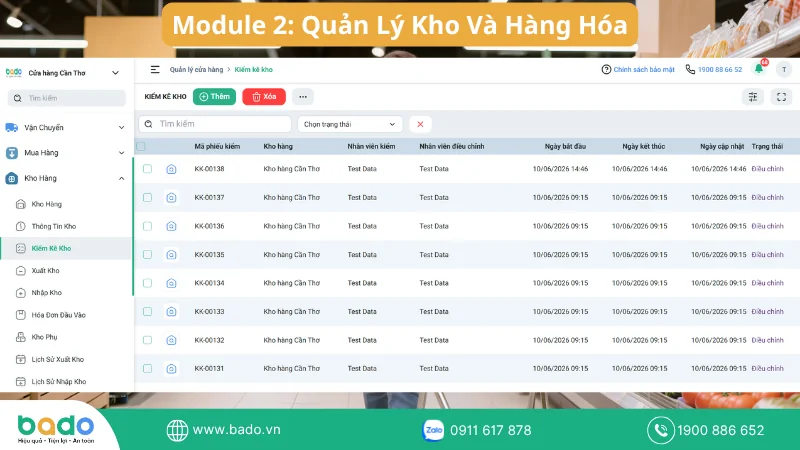Viewport: 800px width, 450px height.
Task: Open detail icon for KK-00134
Action: [x=171, y=283]
